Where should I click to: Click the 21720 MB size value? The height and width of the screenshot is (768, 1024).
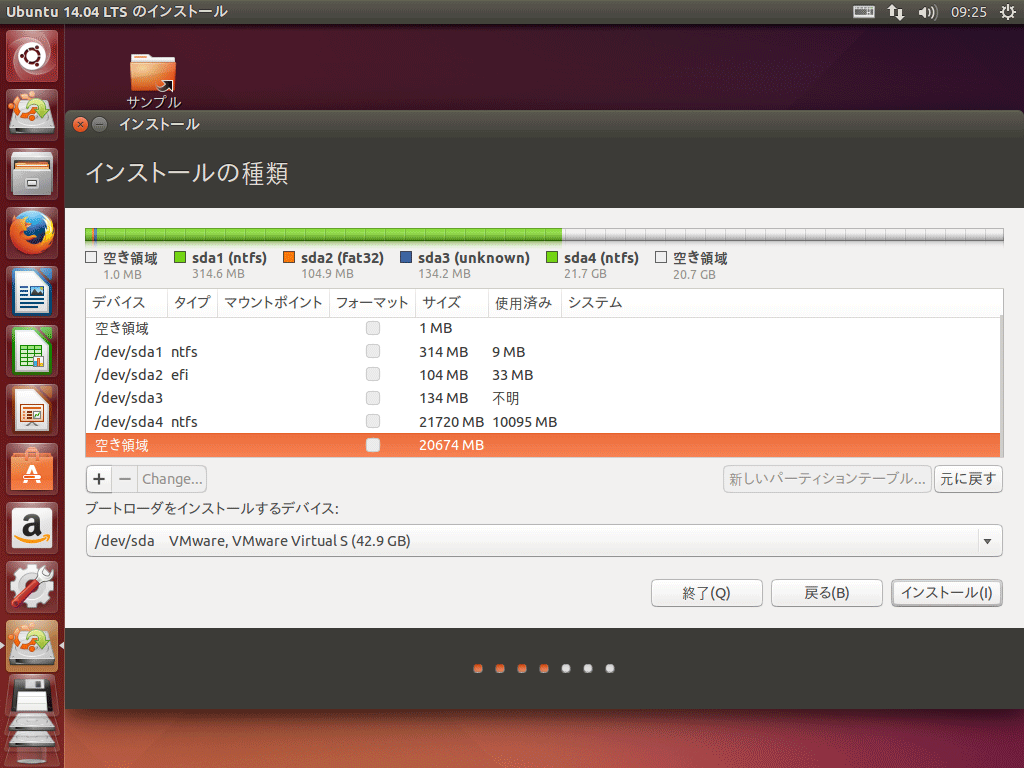pos(451,422)
